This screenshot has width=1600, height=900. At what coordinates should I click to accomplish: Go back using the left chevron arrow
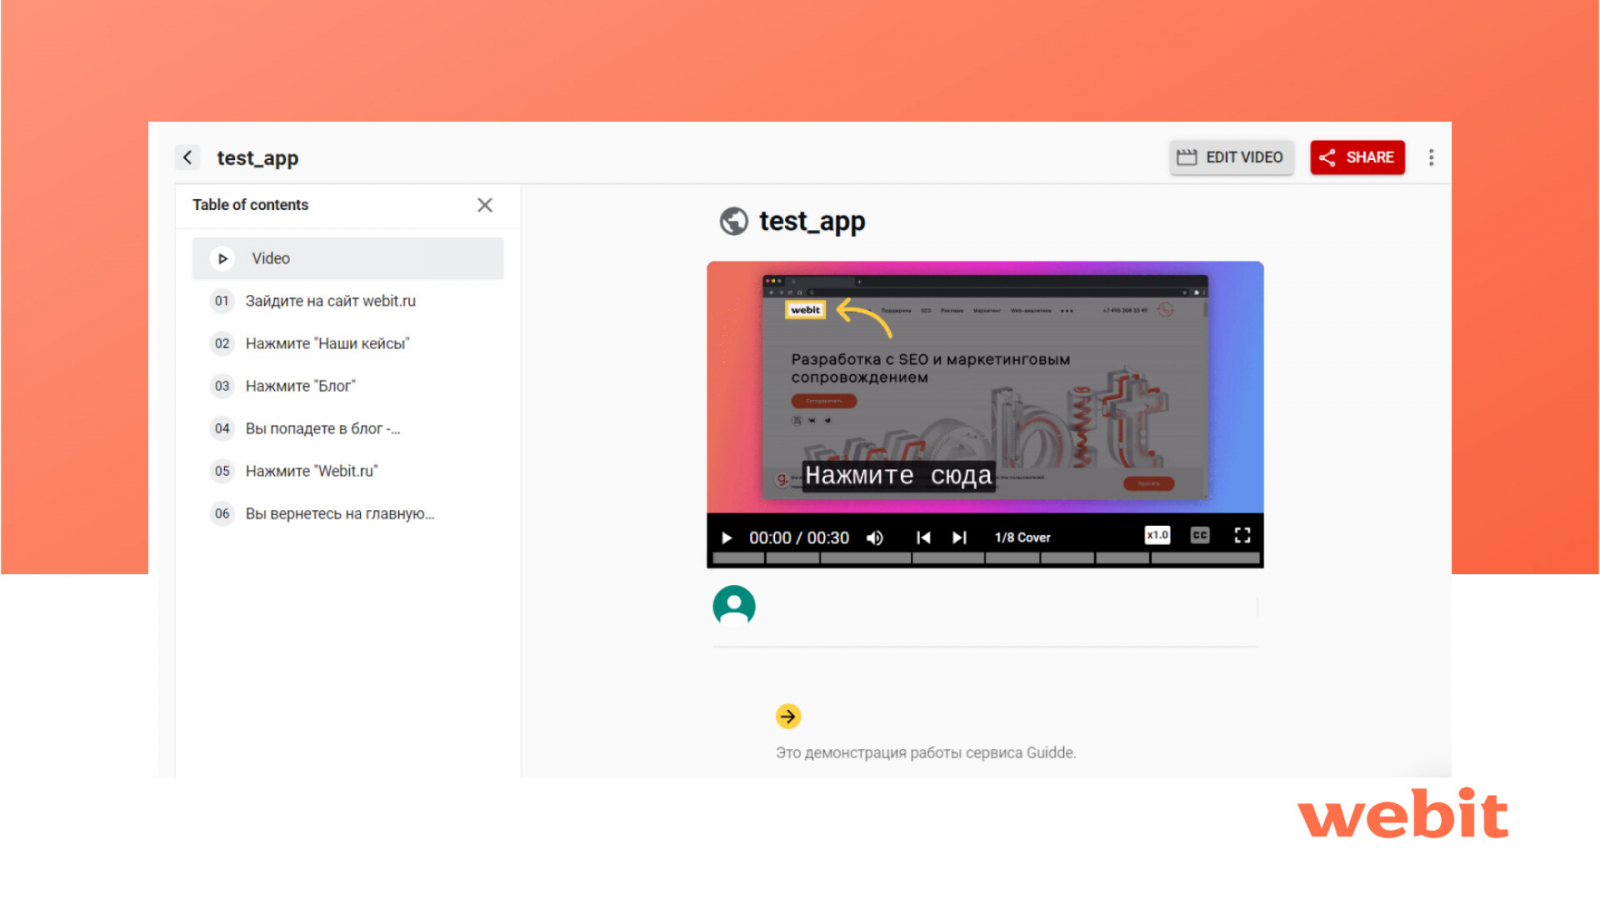point(187,157)
